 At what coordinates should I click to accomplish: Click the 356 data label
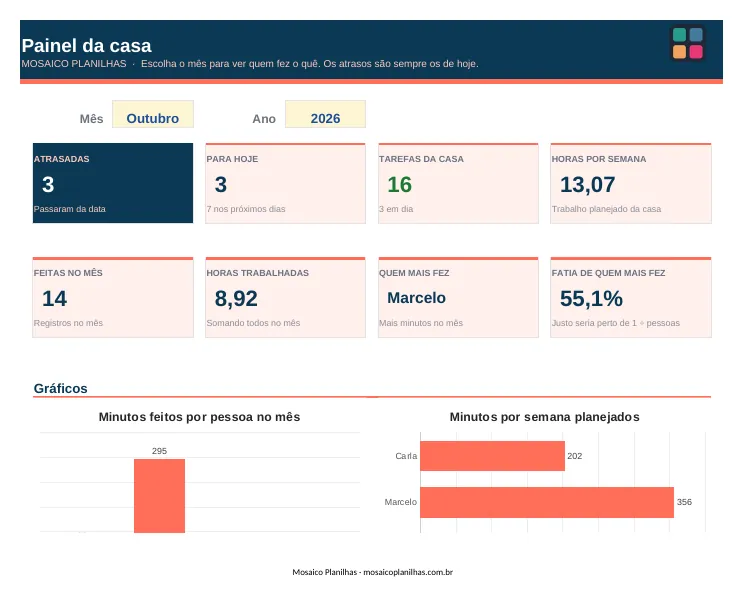[684, 502]
